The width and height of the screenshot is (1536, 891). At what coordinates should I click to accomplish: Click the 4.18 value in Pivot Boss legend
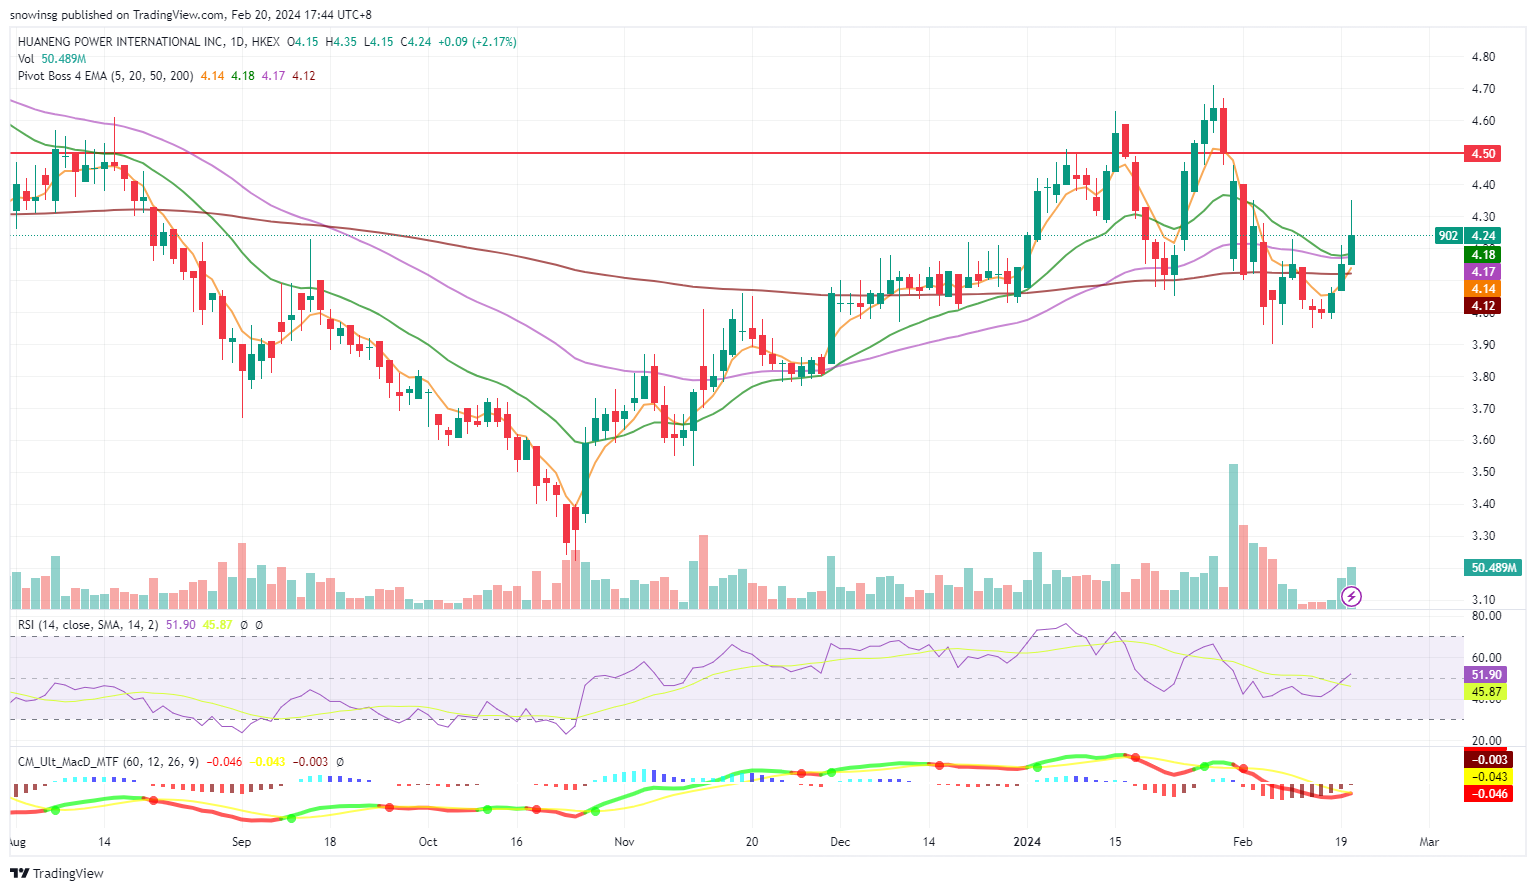243,76
